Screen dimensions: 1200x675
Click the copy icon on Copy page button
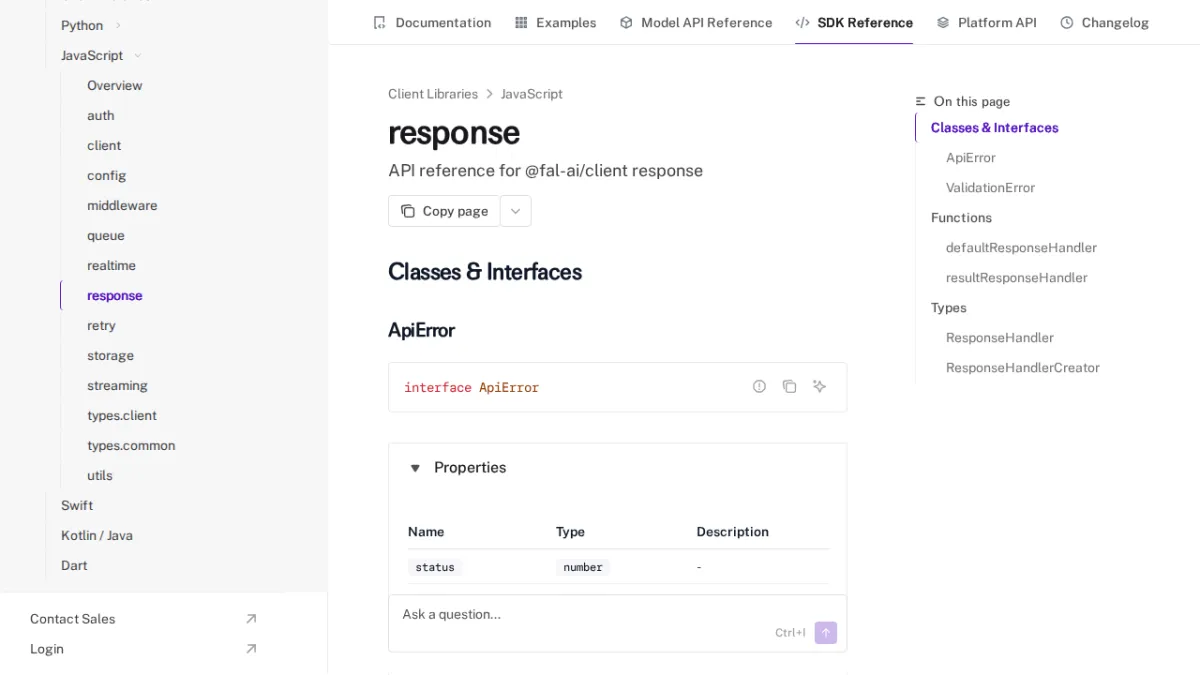[x=408, y=211]
